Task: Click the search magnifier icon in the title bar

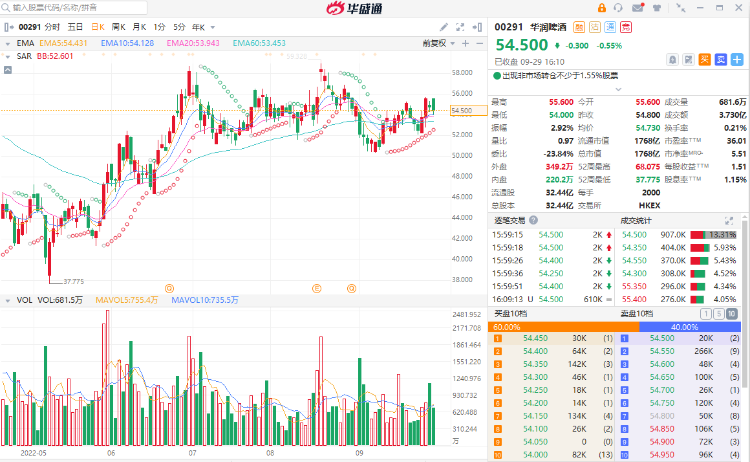Action: [6, 8]
